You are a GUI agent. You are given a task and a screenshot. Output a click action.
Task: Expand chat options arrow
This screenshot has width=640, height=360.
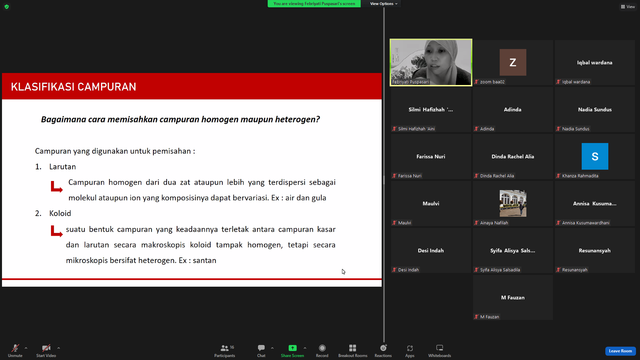[x=272, y=348]
